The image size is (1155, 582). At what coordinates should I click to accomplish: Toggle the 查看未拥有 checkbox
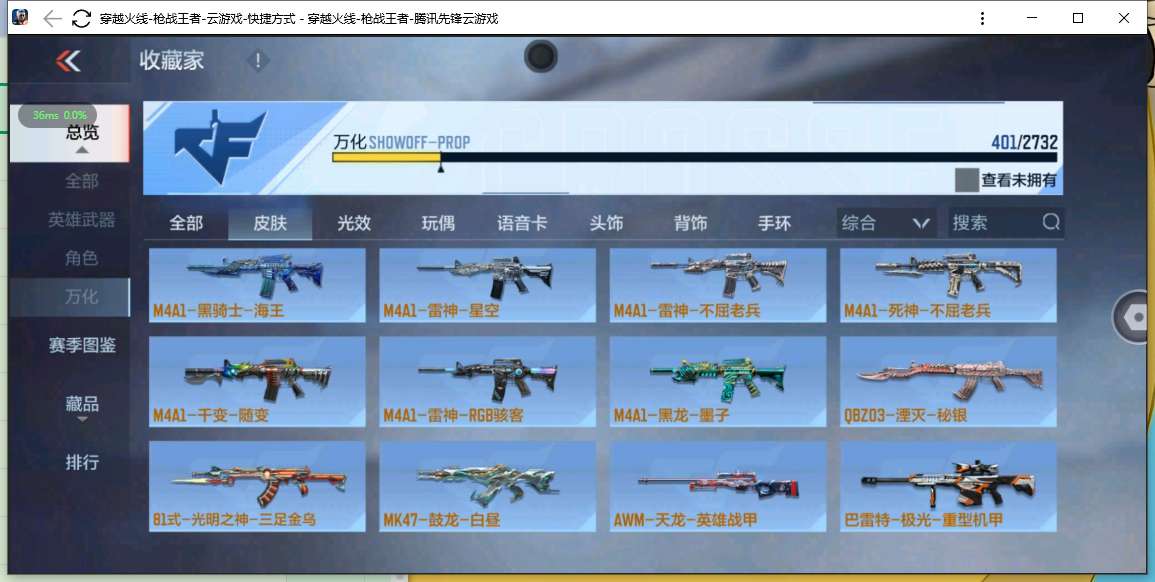[966, 180]
